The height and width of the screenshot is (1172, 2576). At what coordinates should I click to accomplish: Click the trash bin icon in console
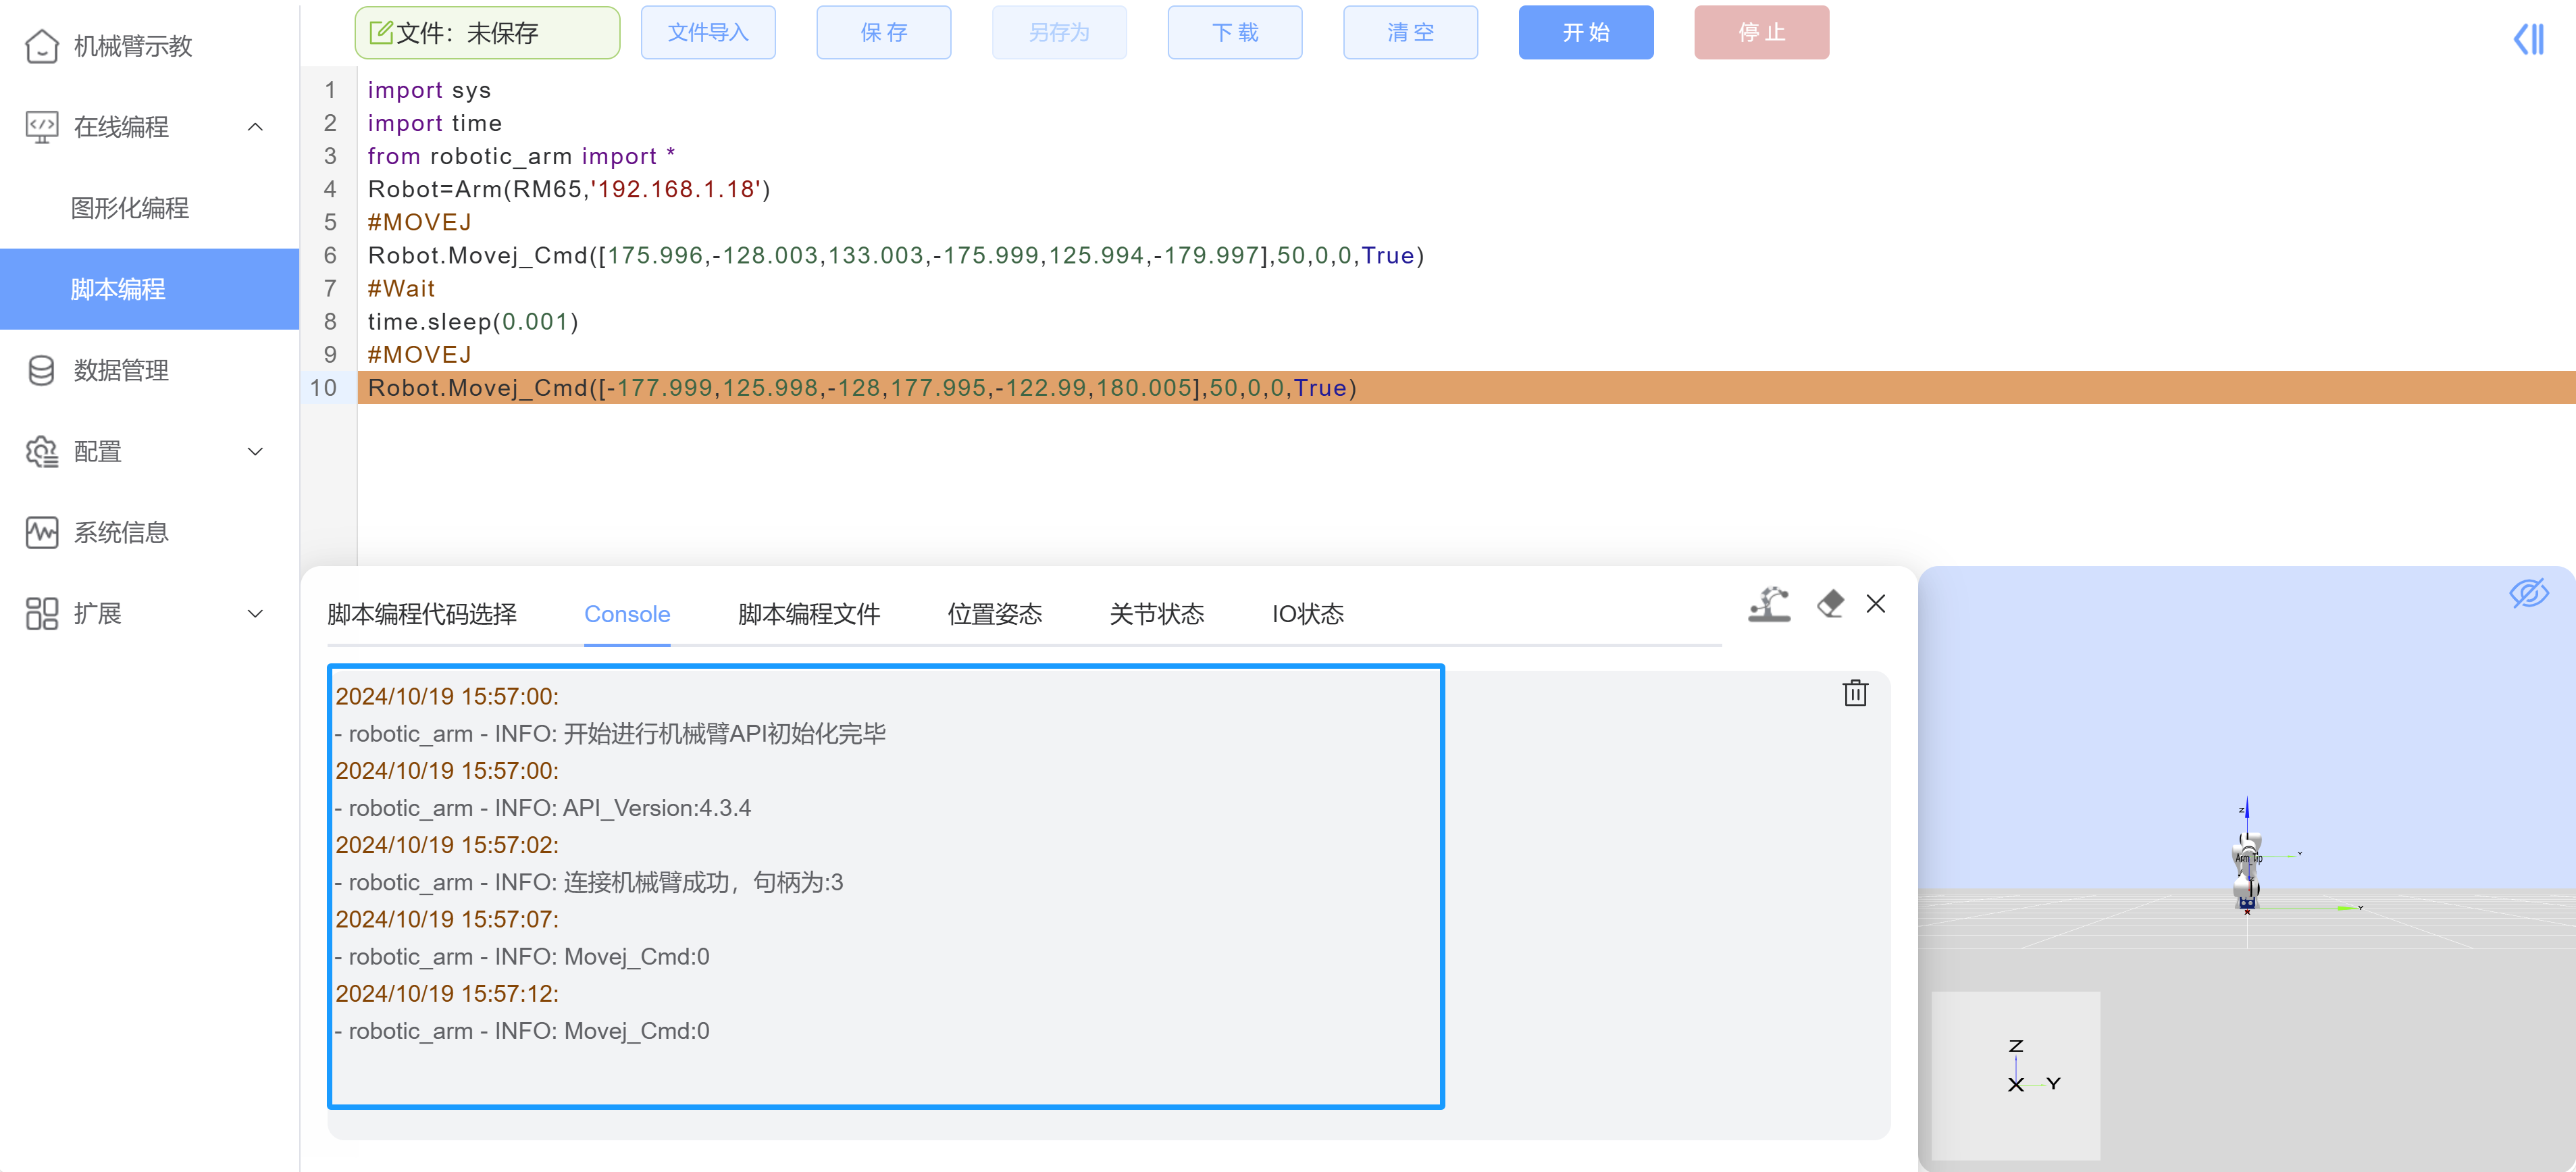pos(1855,693)
